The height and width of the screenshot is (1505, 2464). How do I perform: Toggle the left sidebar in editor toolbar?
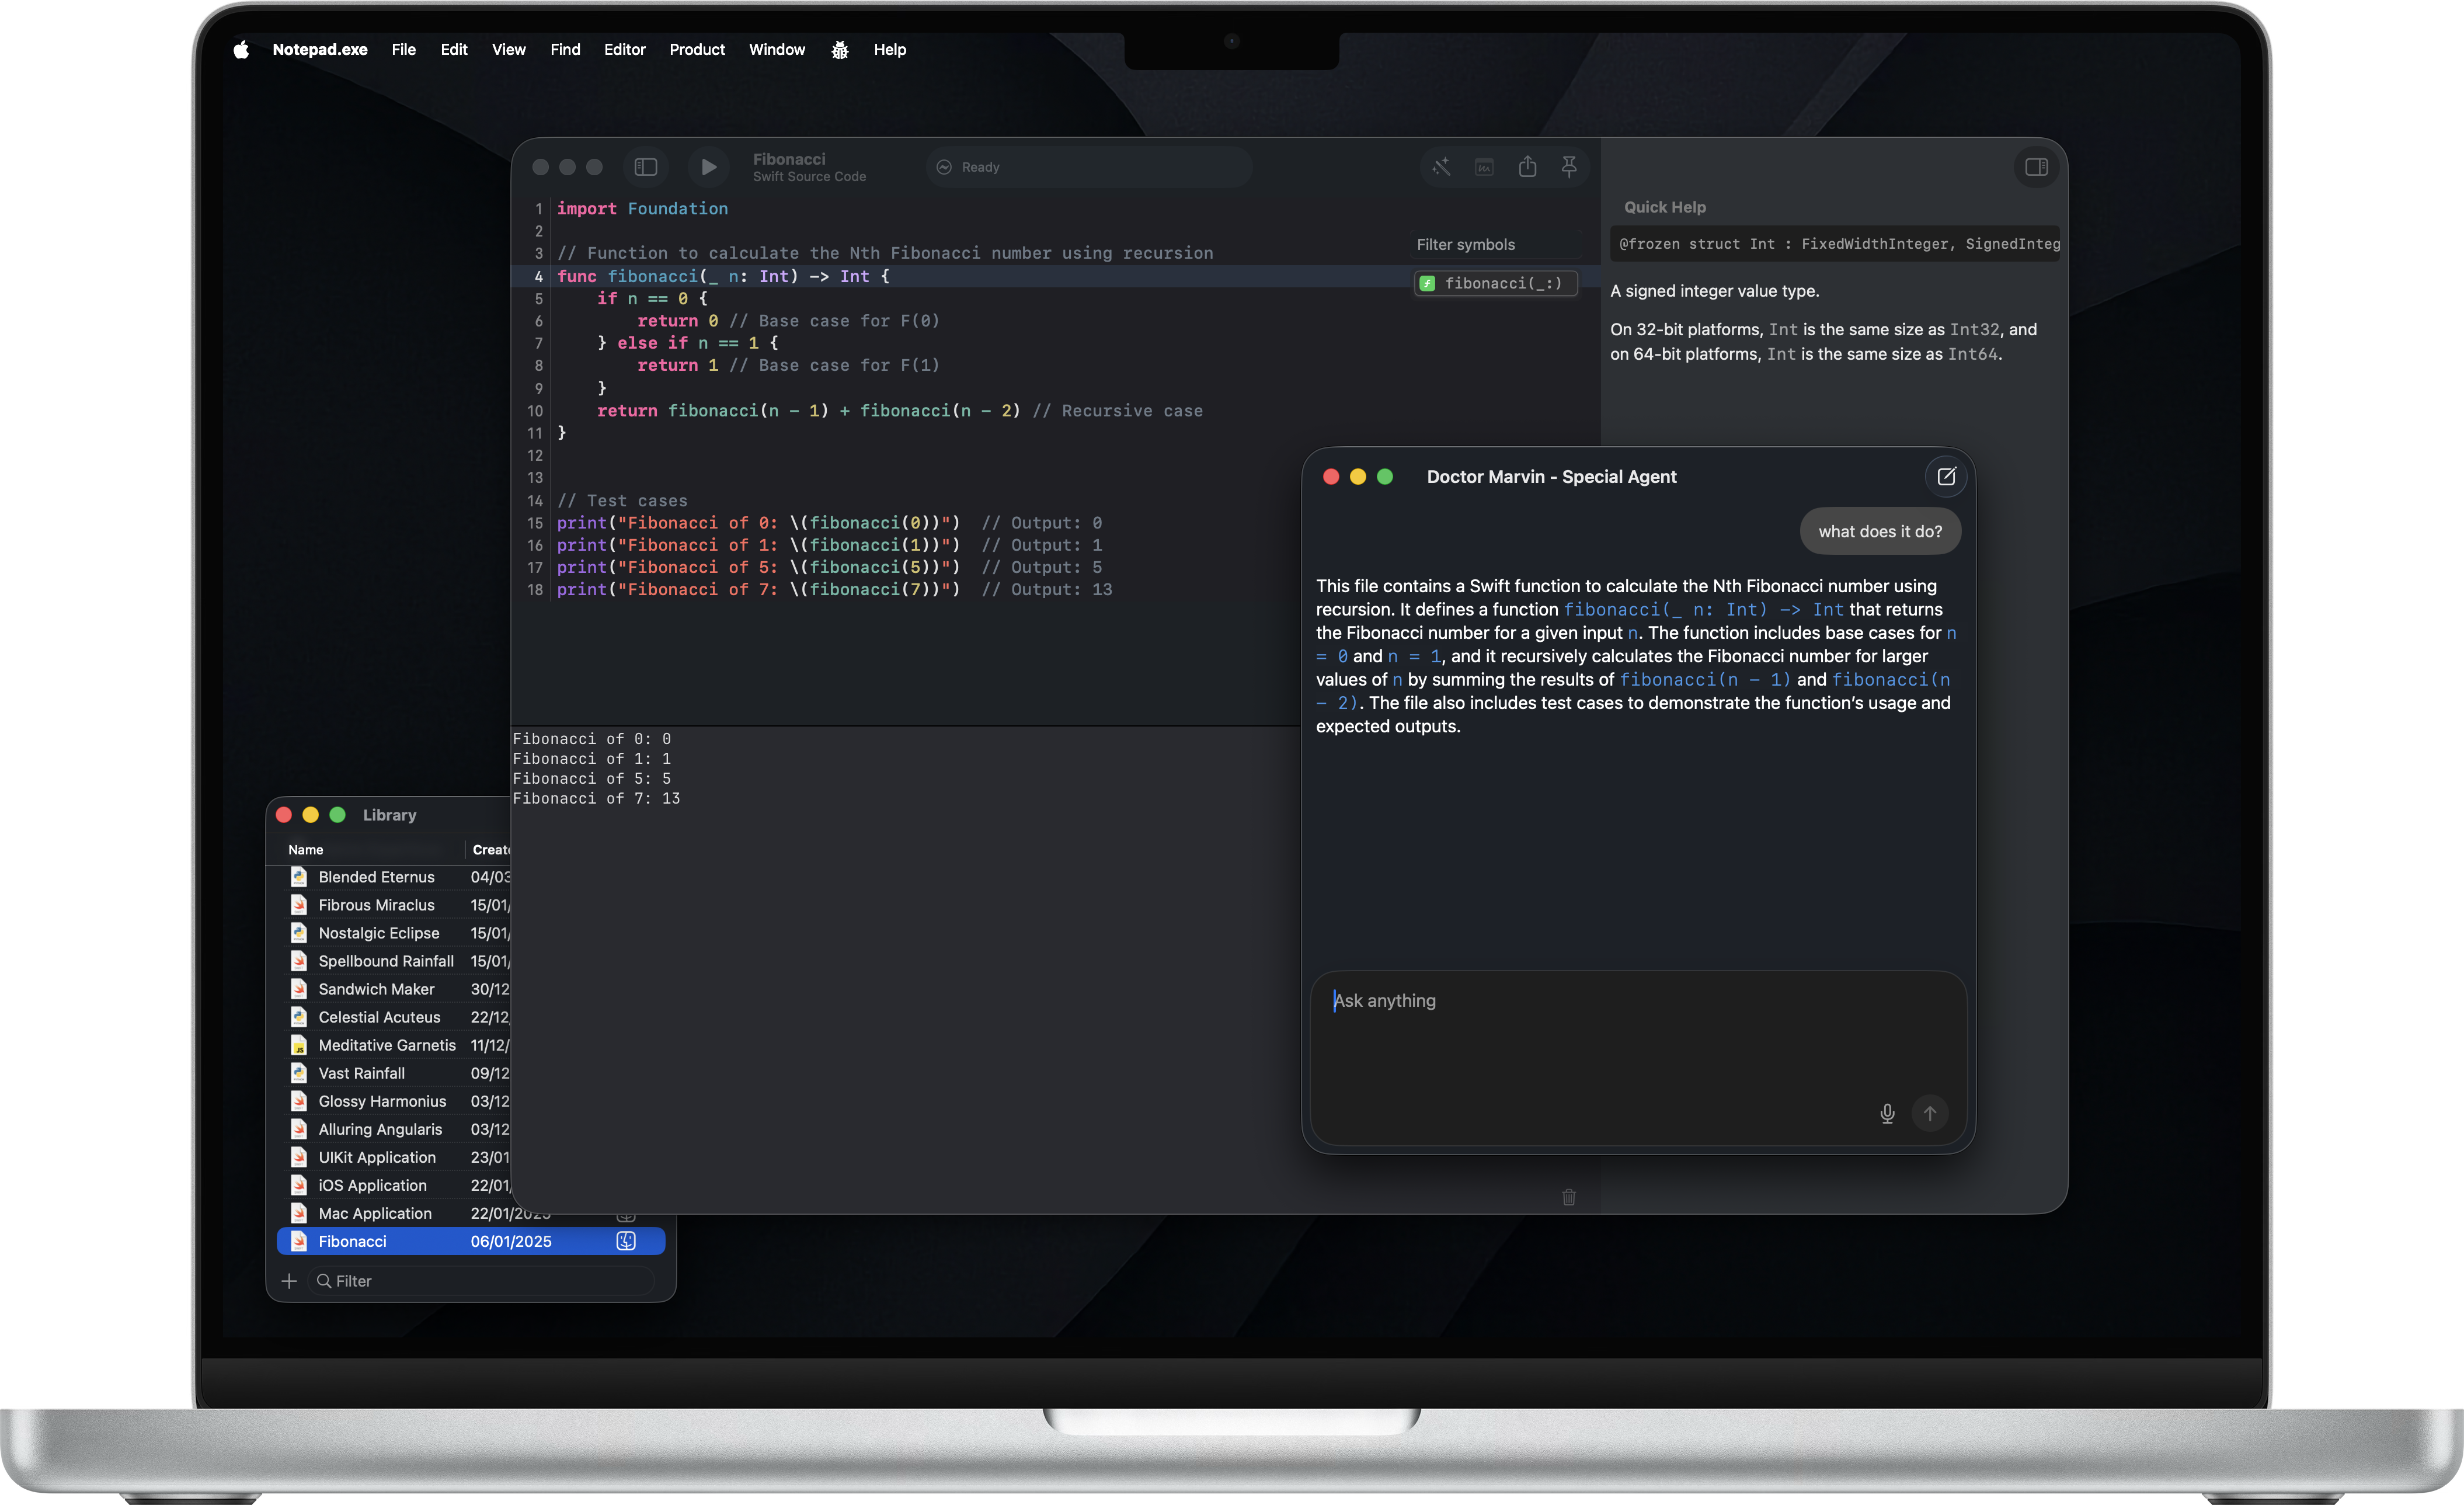[646, 167]
